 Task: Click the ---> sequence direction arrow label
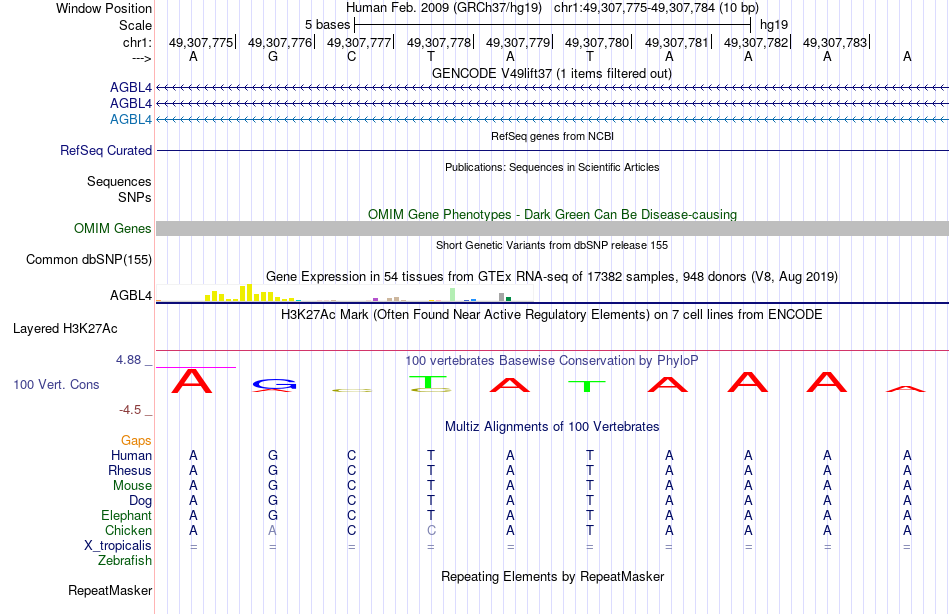(x=141, y=58)
